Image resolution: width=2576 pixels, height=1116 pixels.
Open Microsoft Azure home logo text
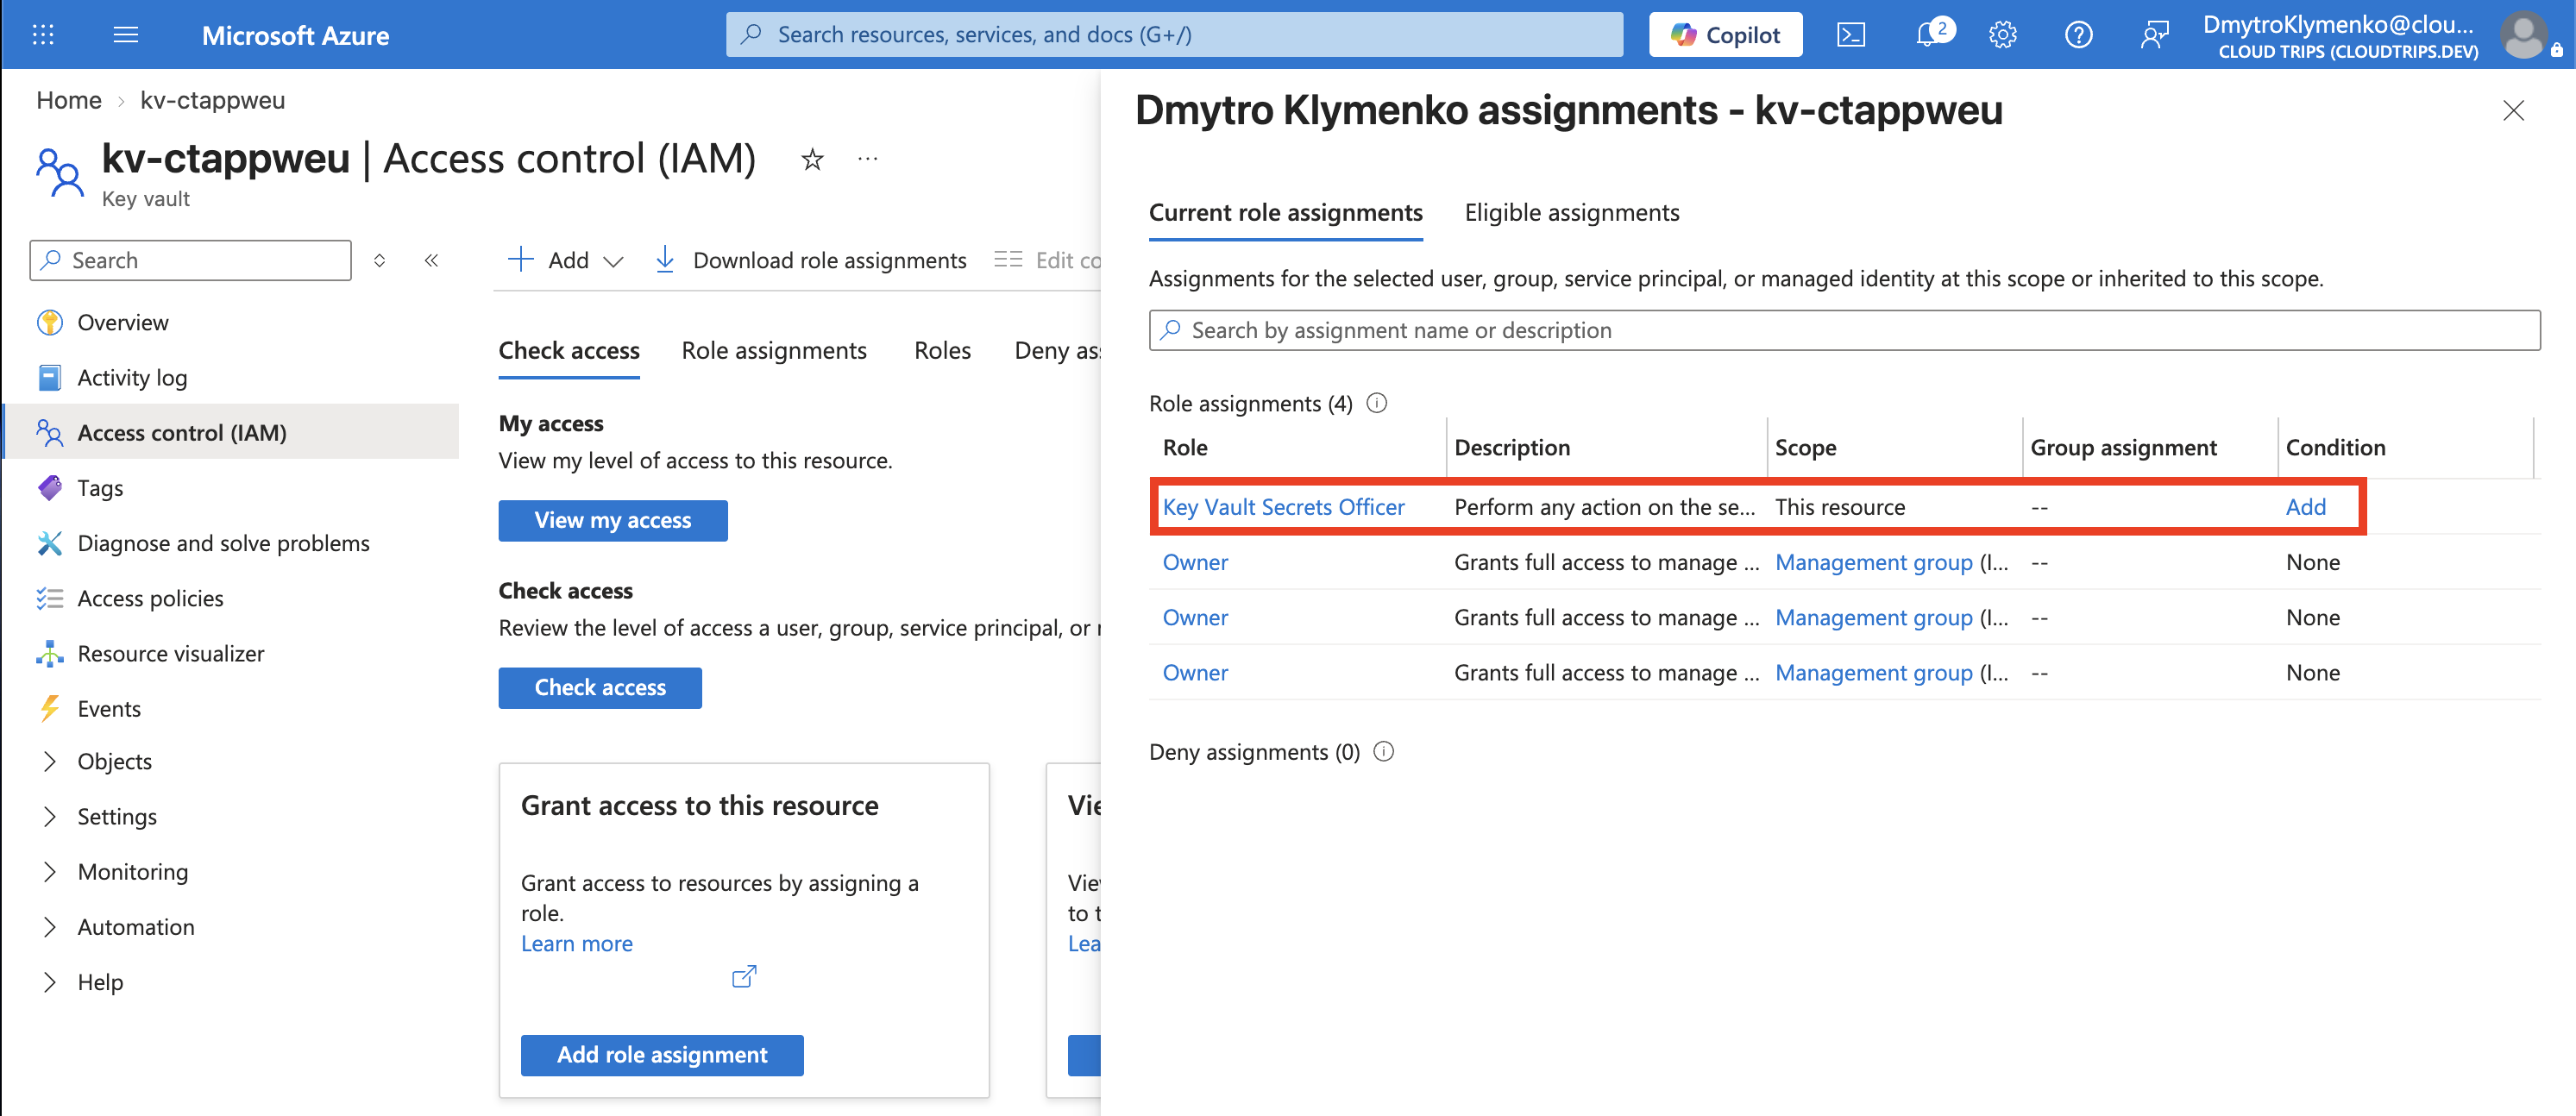(295, 35)
